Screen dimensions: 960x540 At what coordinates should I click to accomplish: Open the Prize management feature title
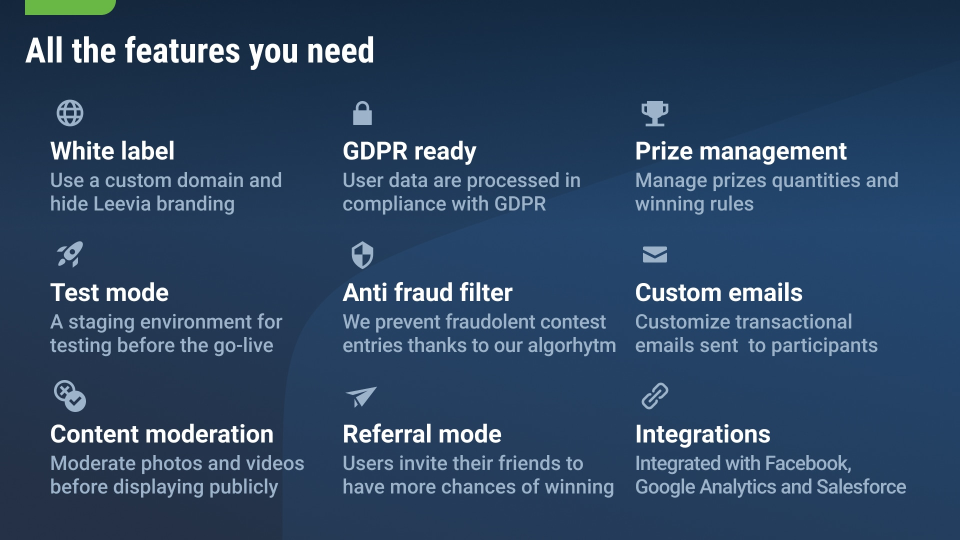(x=740, y=151)
